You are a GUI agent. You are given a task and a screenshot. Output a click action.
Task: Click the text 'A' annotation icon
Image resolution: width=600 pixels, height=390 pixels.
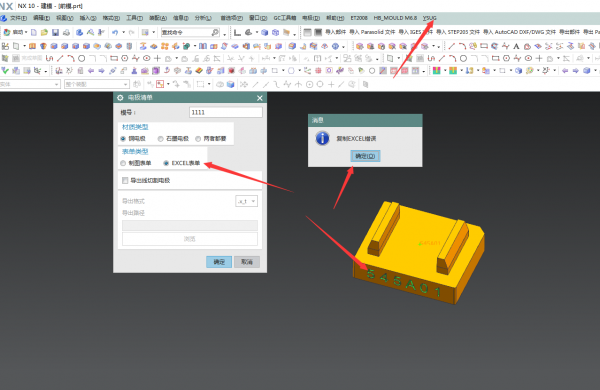point(516,46)
